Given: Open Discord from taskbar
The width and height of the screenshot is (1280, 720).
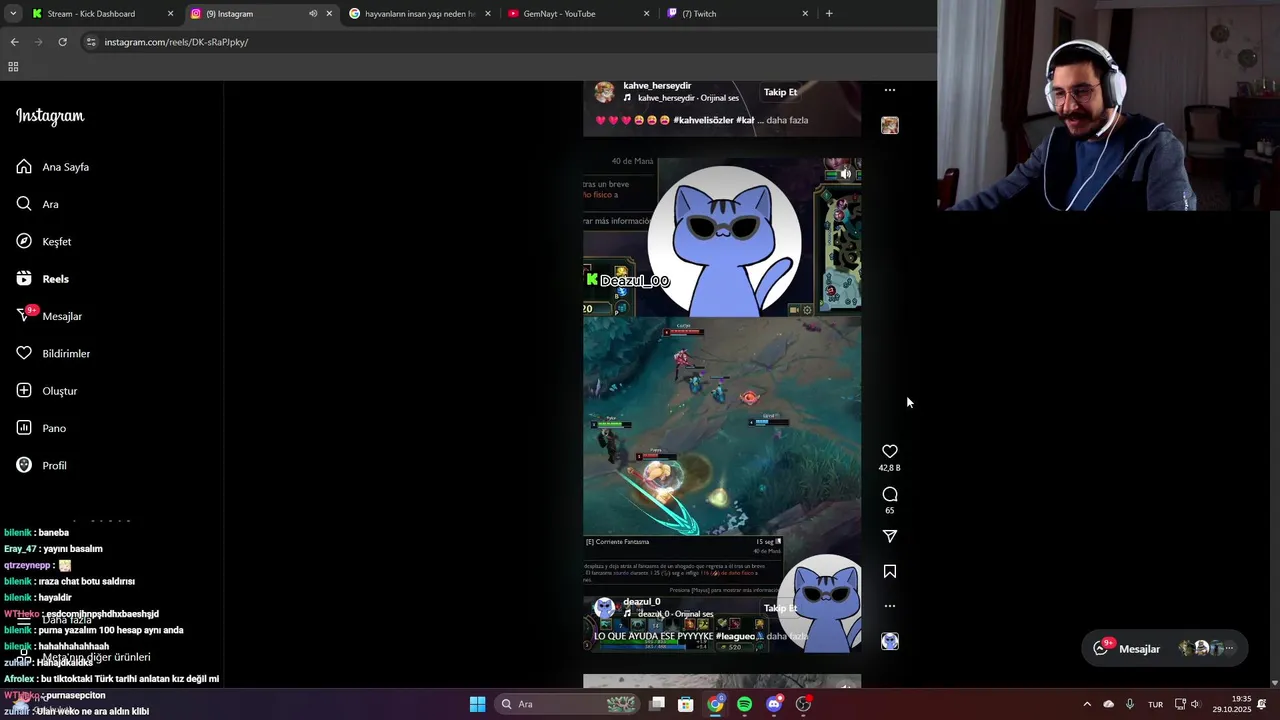Looking at the screenshot, I should tap(774, 704).
